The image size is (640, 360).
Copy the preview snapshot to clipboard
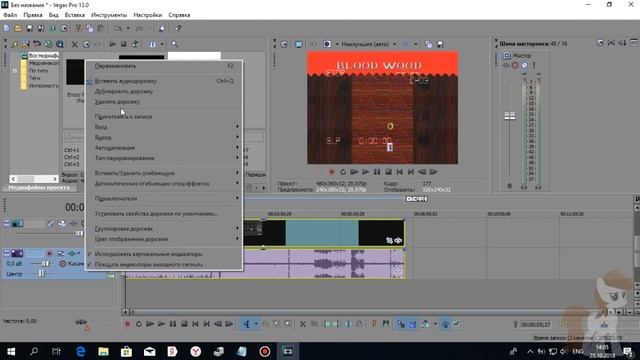(428, 44)
